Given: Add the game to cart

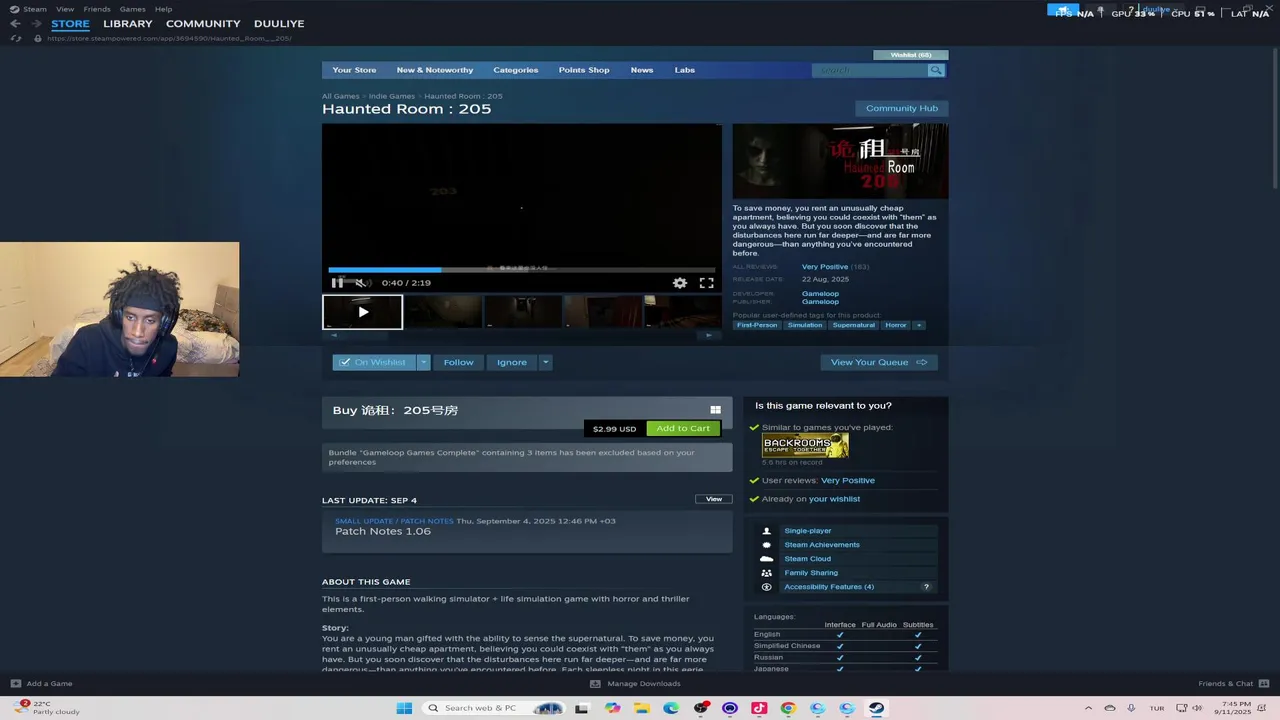Looking at the screenshot, I should [x=683, y=428].
